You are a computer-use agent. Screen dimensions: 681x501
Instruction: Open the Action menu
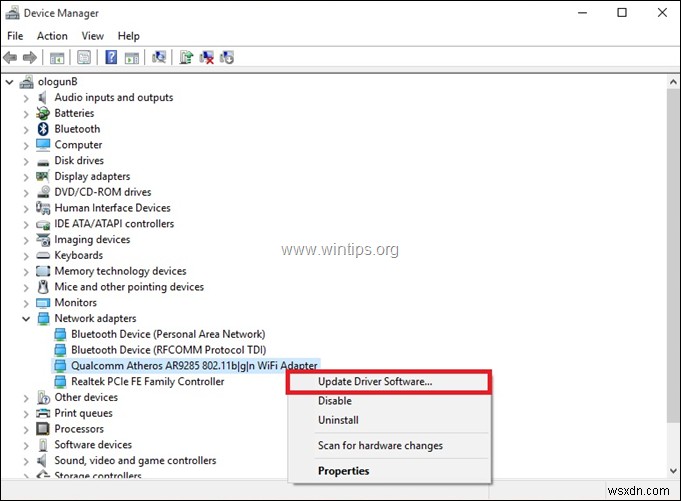[52, 36]
